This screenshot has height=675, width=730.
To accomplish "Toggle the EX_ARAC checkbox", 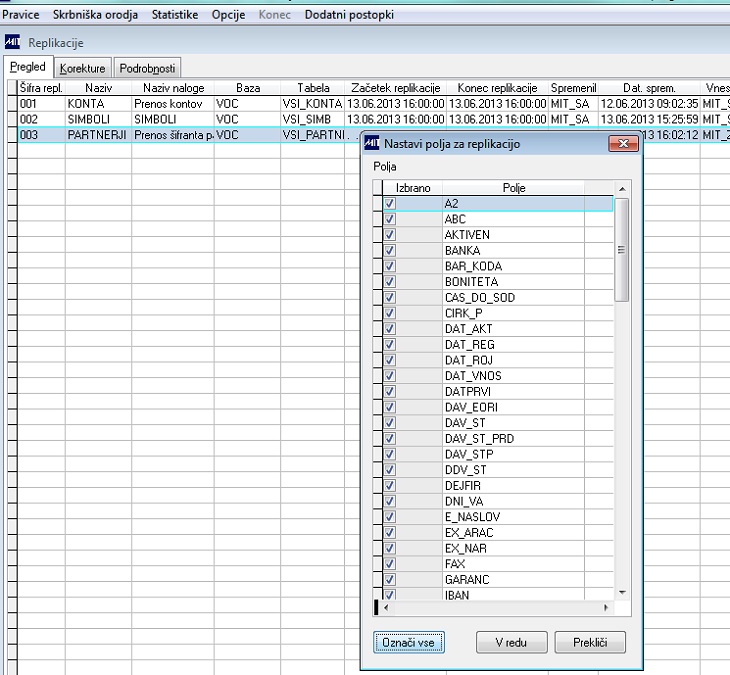I will pyautogui.click(x=390, y=533).
